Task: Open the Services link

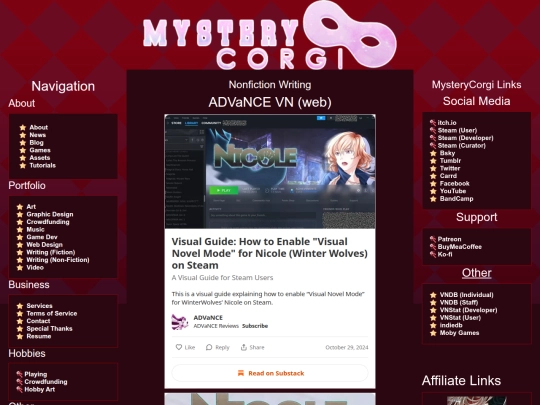Action: (x=40, y=306)
